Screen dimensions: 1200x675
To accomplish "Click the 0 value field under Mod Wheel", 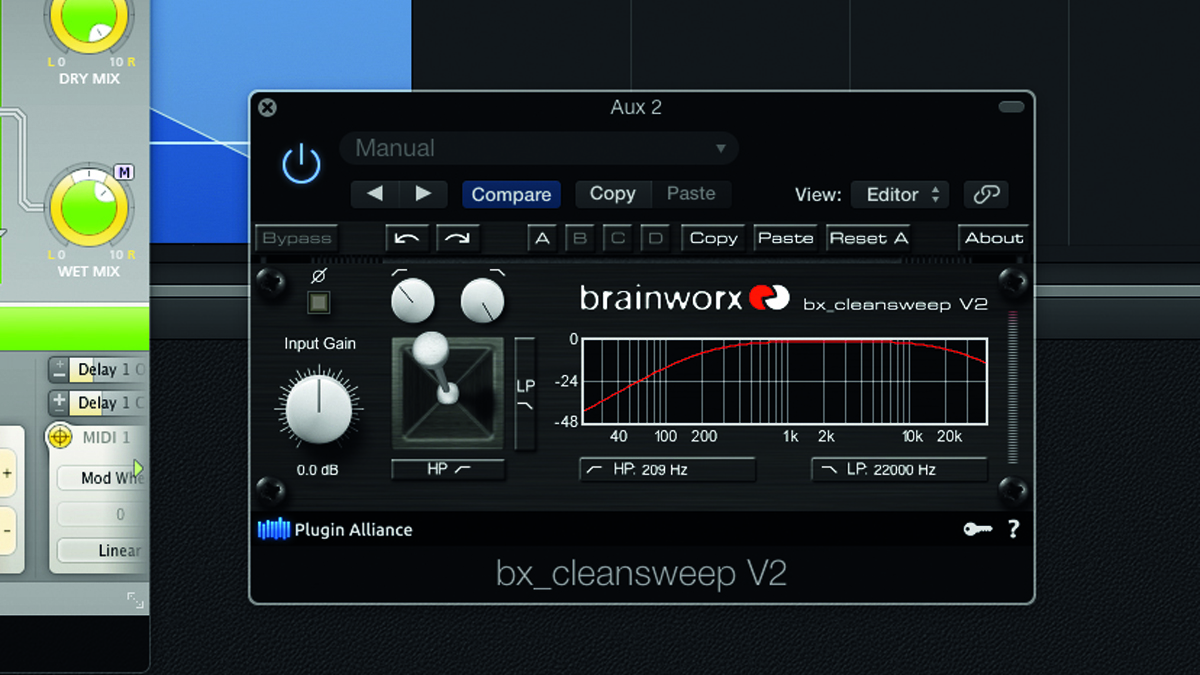I will [x=100, y=515].
